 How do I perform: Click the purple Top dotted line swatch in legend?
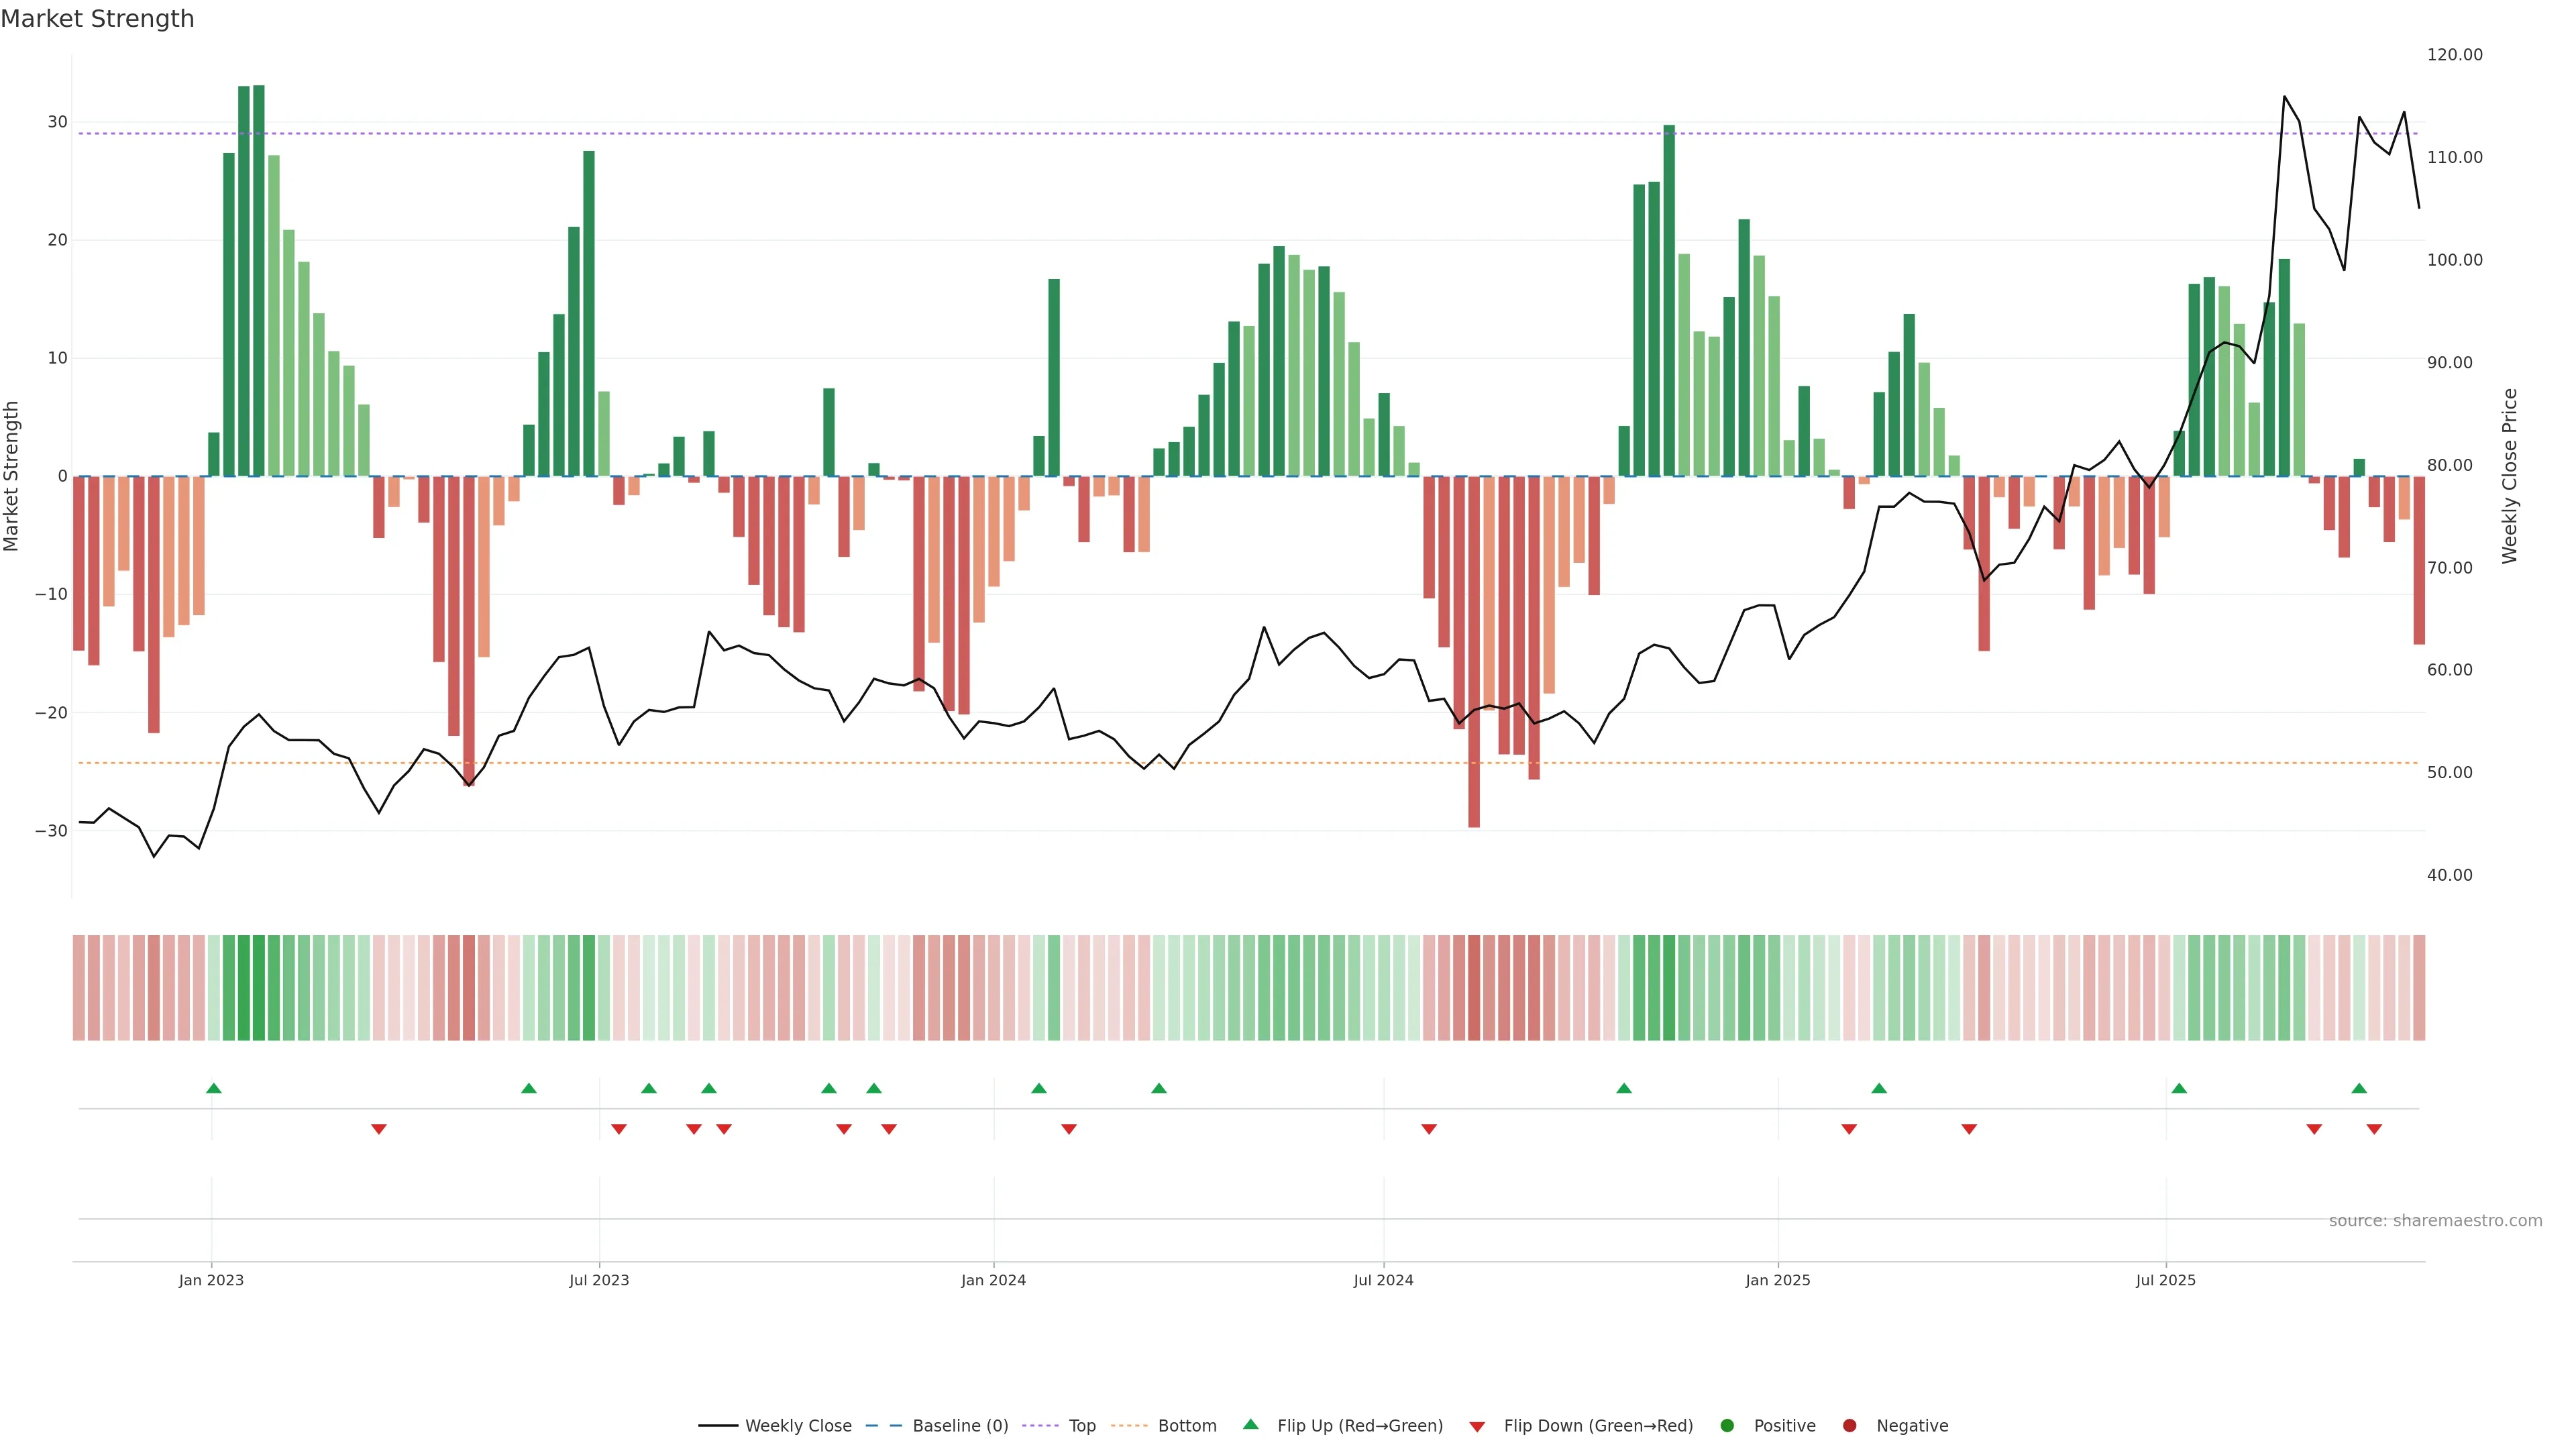1041,1425
